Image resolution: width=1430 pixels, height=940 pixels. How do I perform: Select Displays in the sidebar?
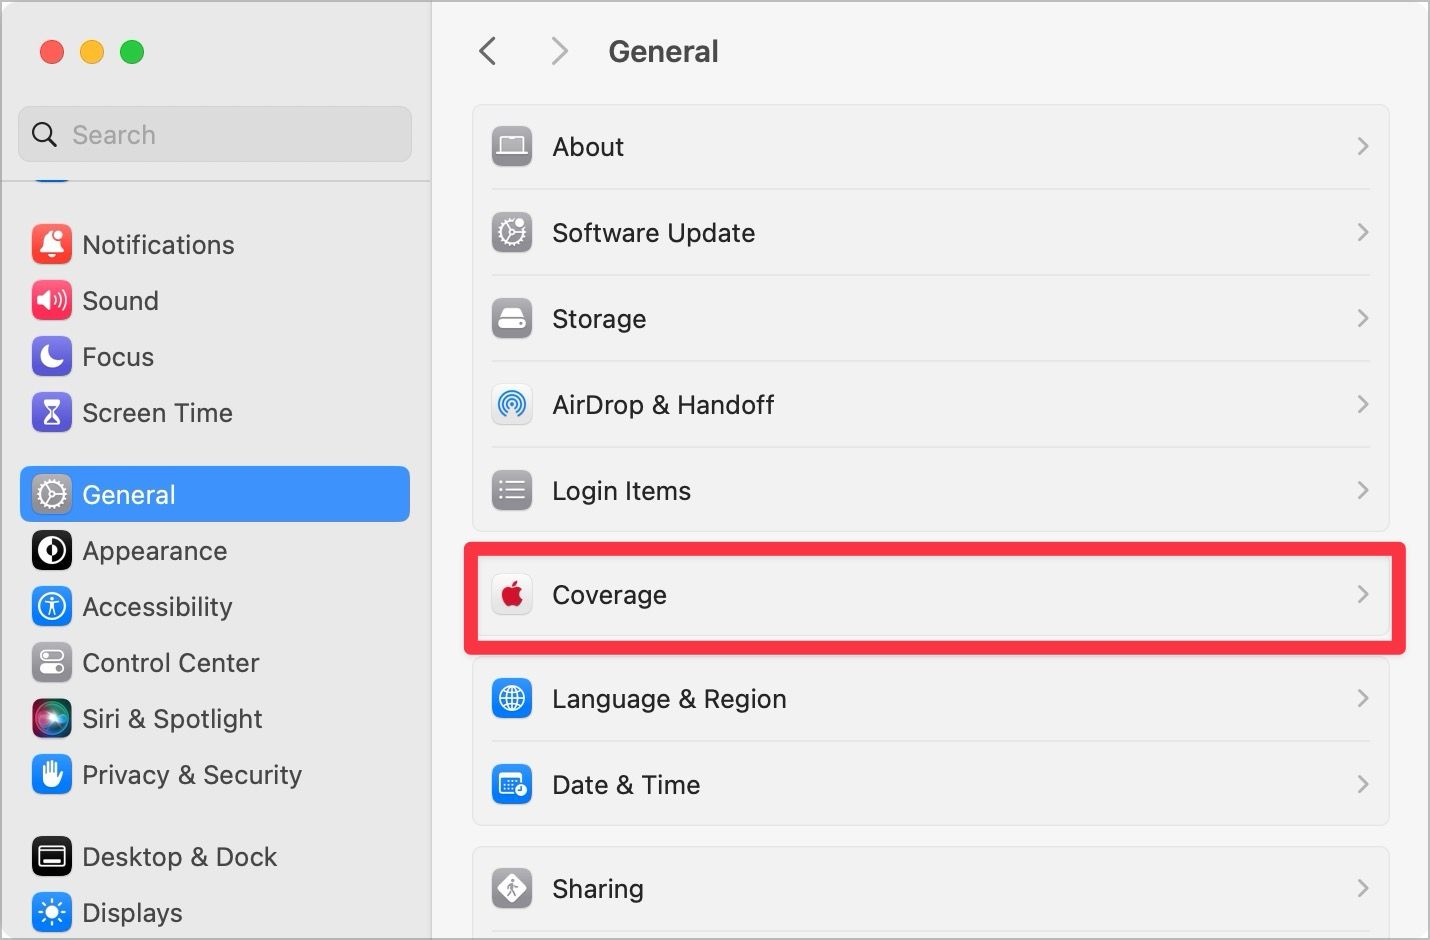[x=132, y=912]
